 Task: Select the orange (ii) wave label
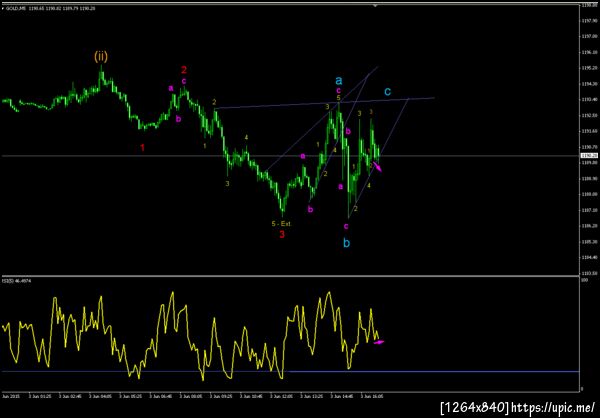101,57
